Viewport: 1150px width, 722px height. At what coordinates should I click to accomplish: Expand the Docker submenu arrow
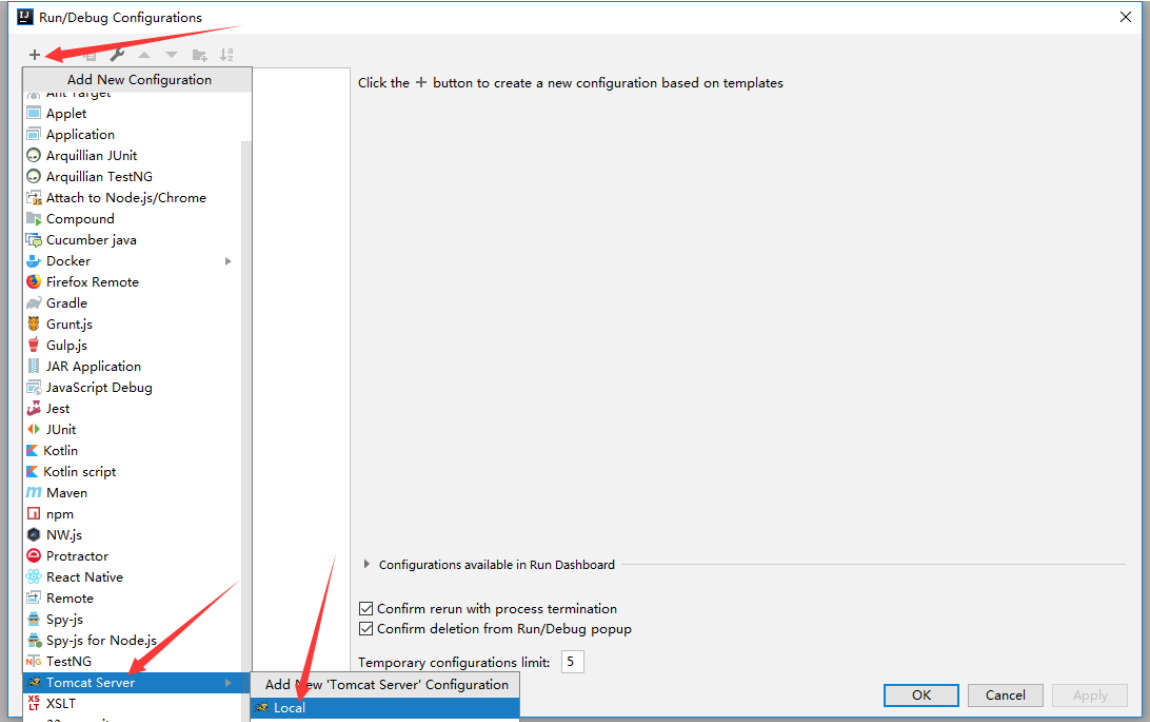point(228,261)
